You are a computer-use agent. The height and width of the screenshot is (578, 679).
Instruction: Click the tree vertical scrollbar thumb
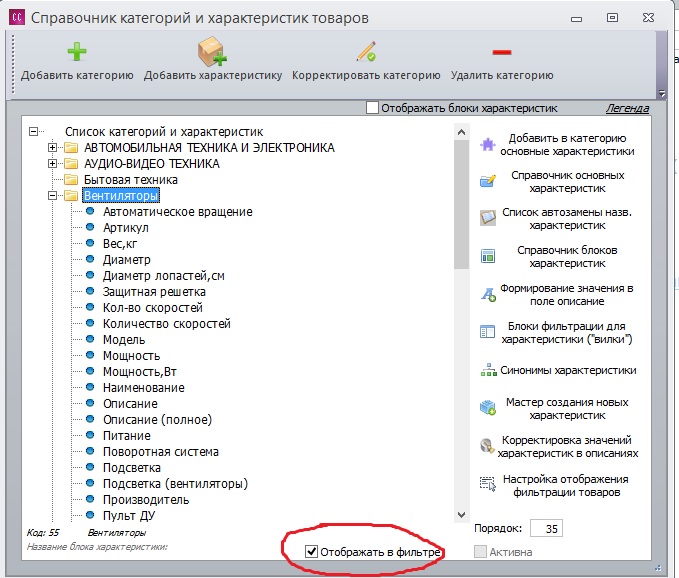click(461, 204)
